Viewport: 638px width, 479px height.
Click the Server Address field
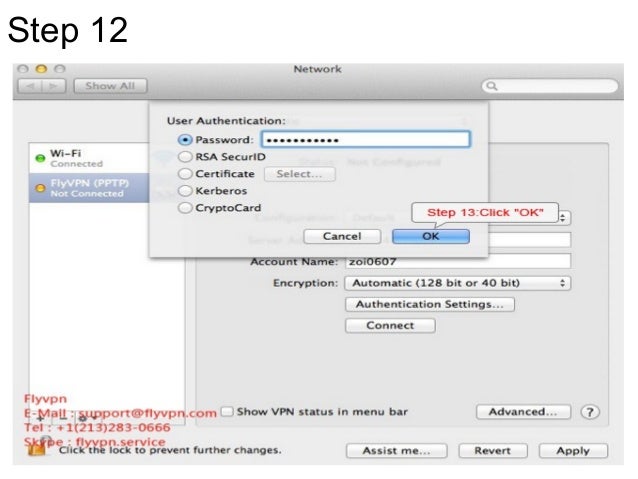coord(529,239)
